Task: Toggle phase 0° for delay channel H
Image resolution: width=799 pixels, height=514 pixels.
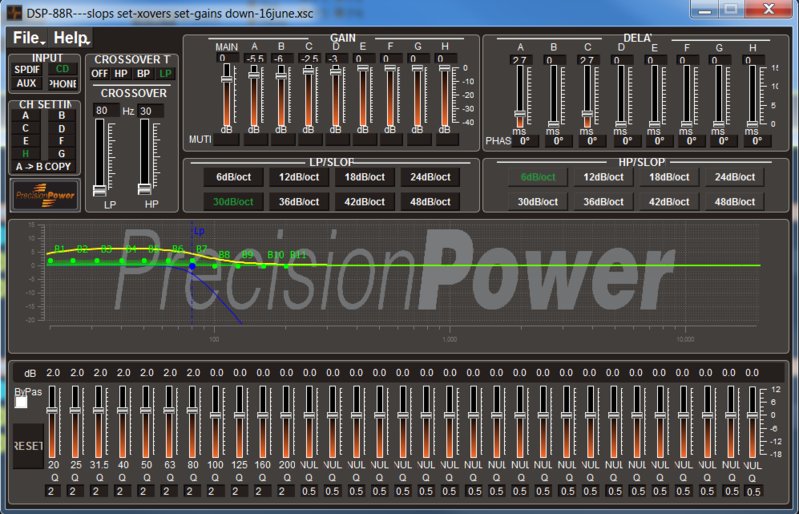Action: click(x=757, y=141)
